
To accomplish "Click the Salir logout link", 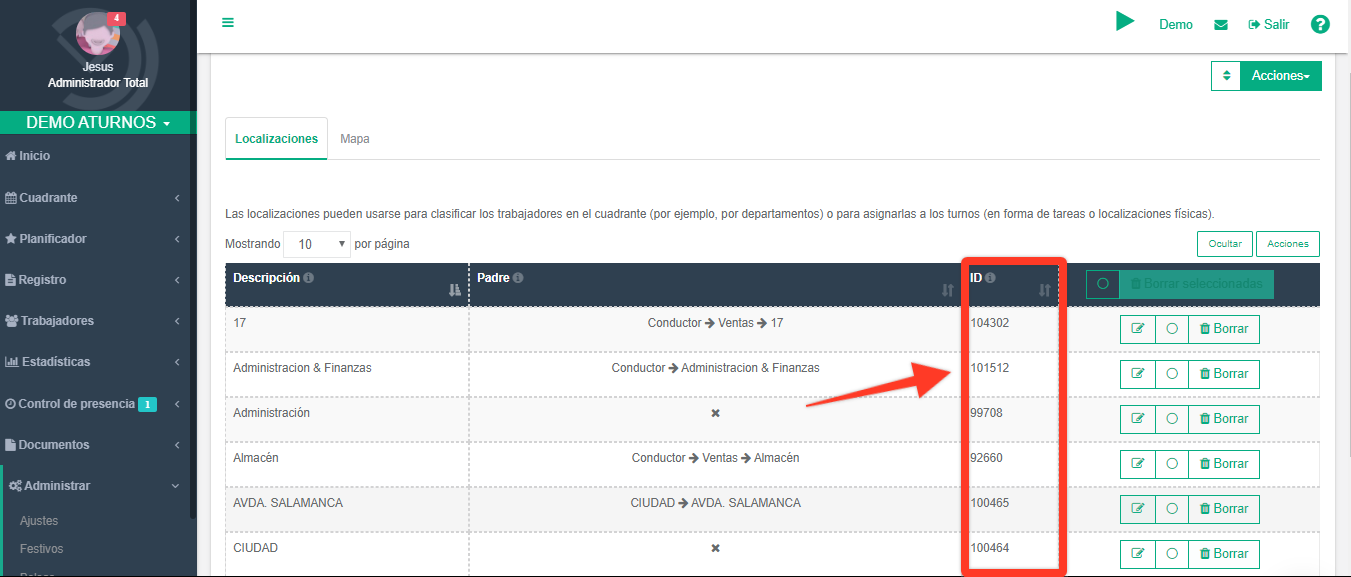I will [1269, 25].
